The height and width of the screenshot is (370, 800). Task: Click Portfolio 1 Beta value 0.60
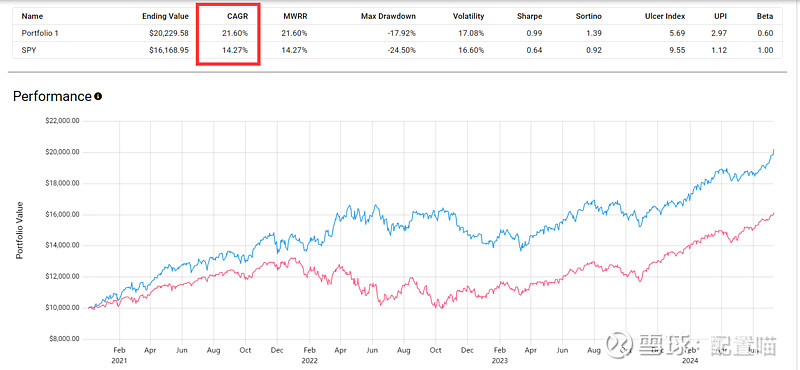tap(766, 33)
